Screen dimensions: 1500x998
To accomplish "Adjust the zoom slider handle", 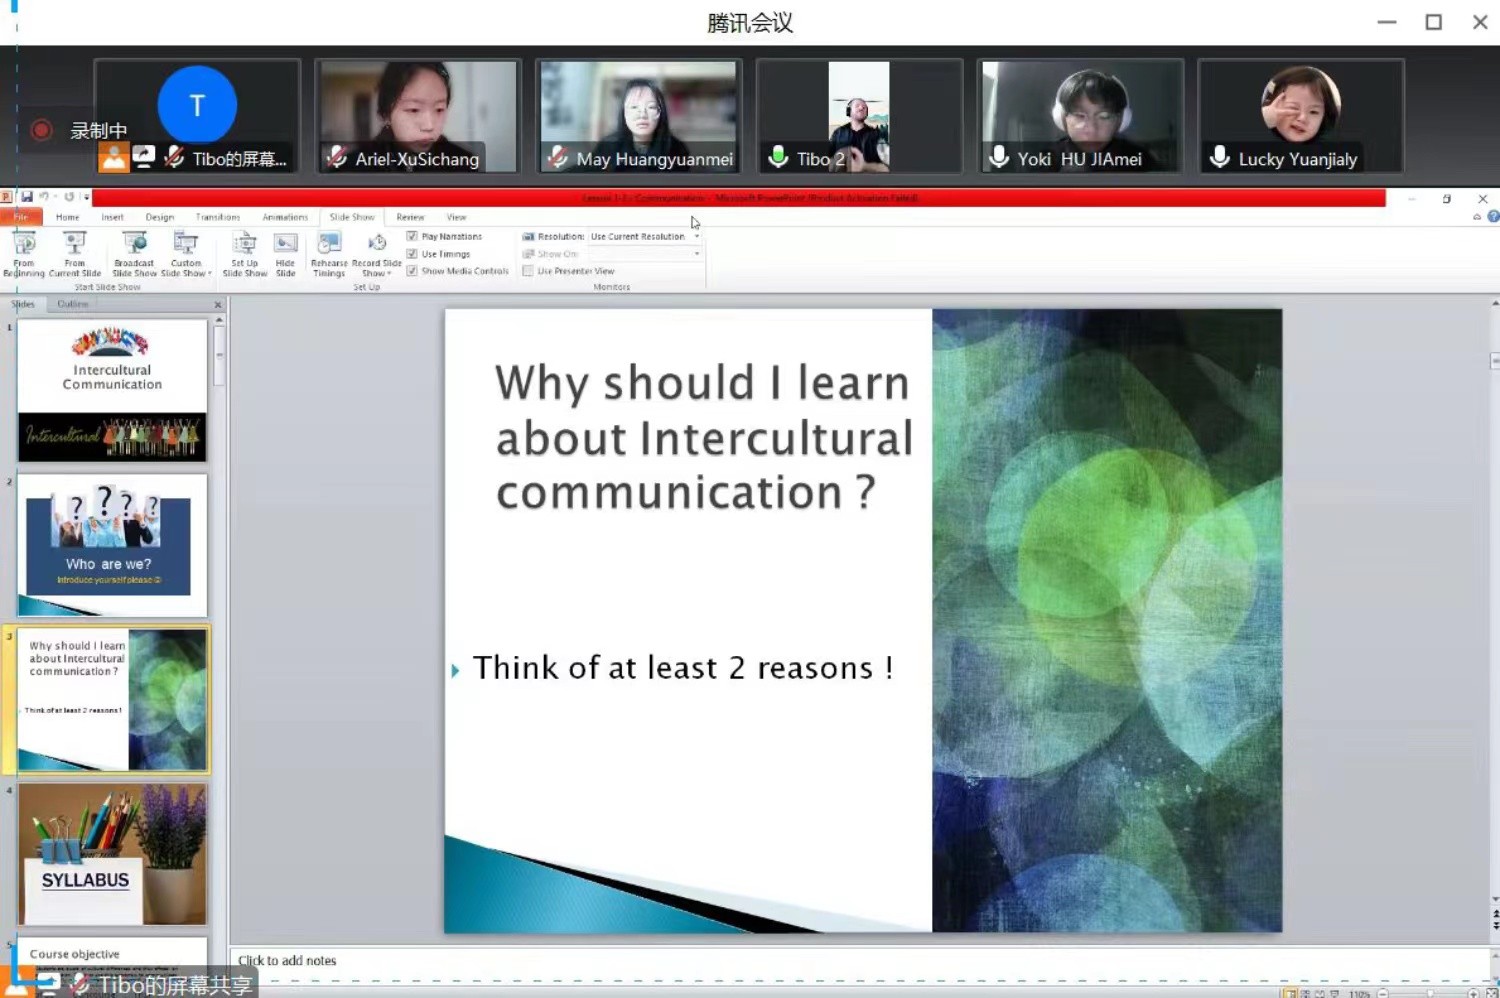I will (1429, 994).
